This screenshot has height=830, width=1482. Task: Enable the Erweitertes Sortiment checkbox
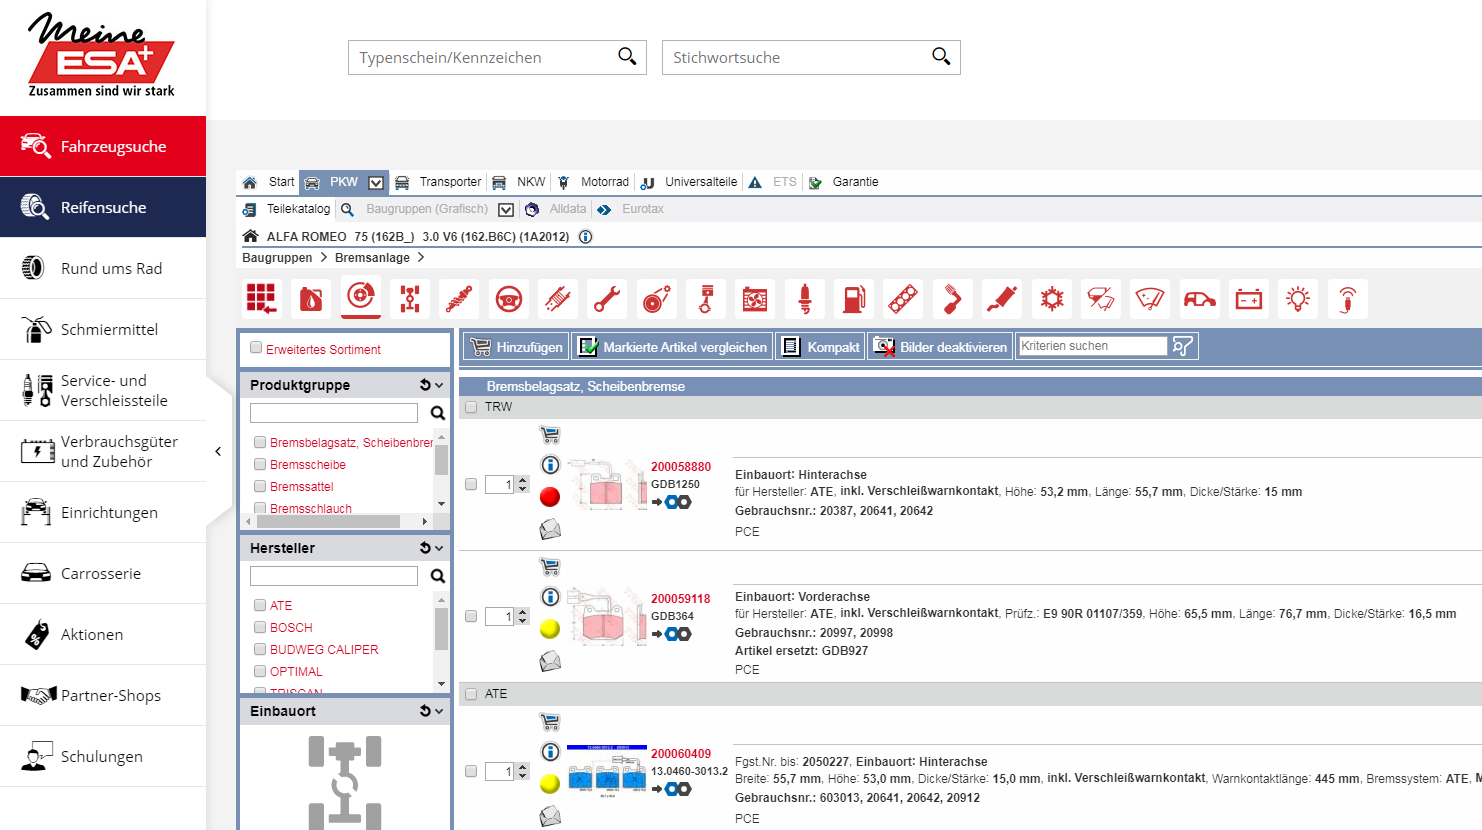pos(256,348)
